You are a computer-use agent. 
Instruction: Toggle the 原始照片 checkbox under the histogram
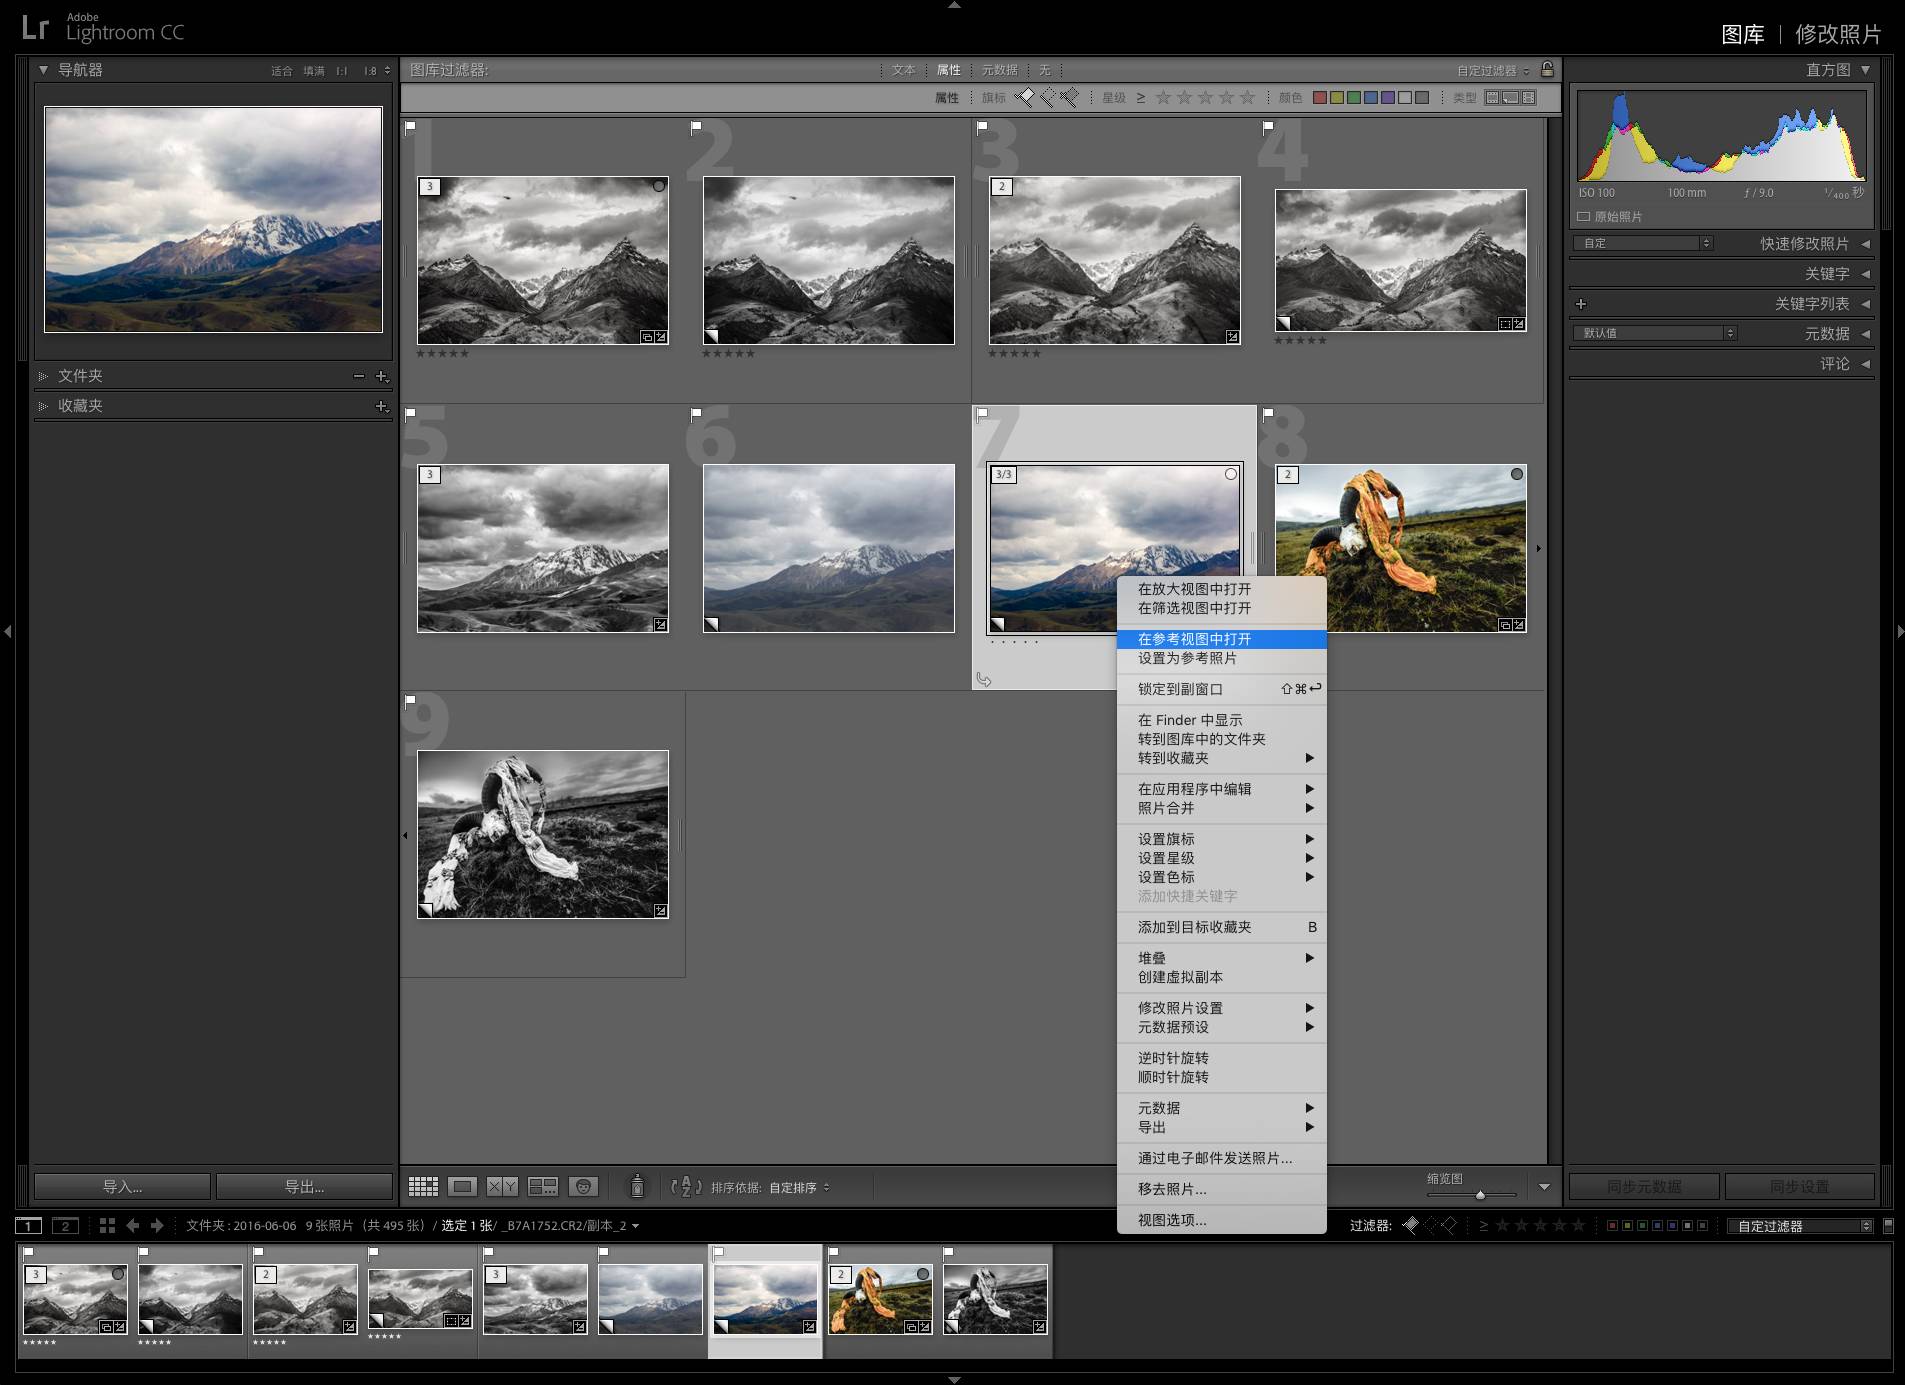pos(1584,217)
